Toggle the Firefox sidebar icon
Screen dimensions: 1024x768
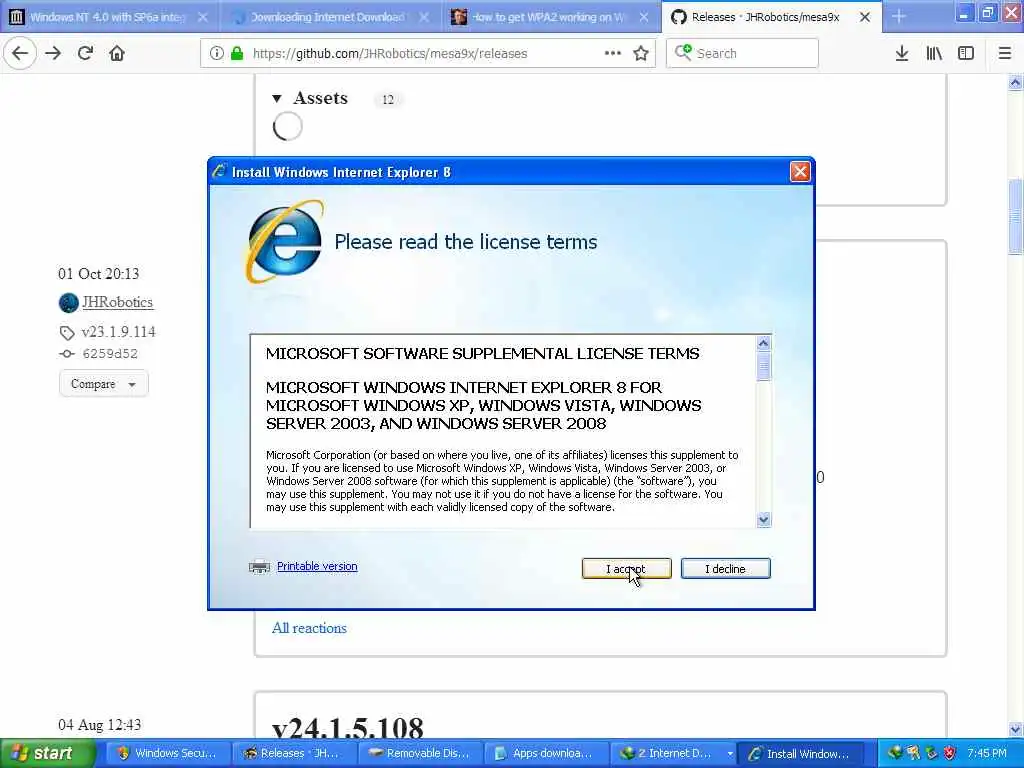point(966,54)
